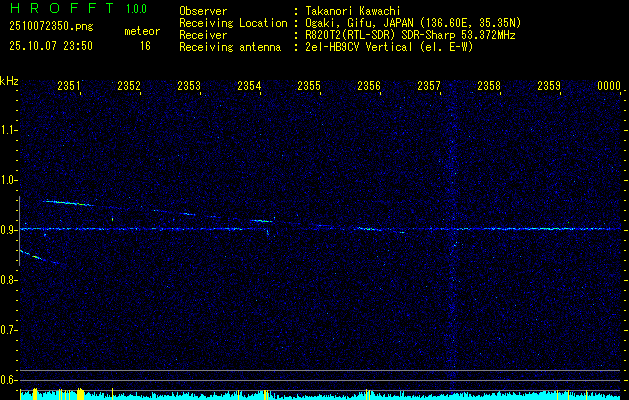The height and width of the screenshot is (400, 629).
Task: Click the Receiving antenna label
Action: pyautogui.click(x=230, y=47)
